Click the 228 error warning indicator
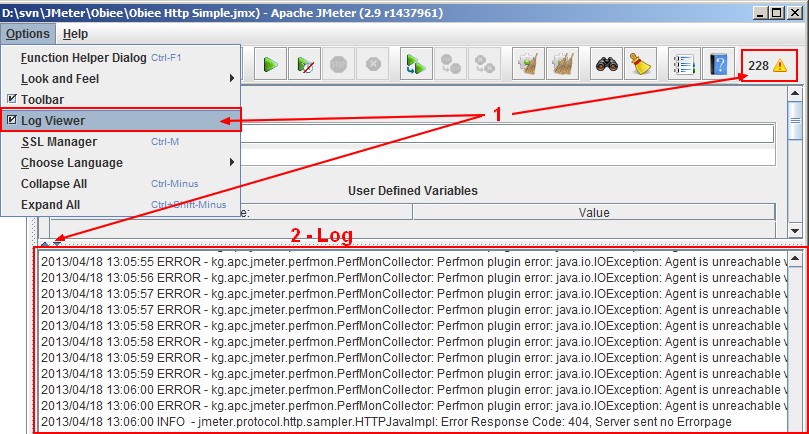The image size is (809, 434). coord(767,65)
